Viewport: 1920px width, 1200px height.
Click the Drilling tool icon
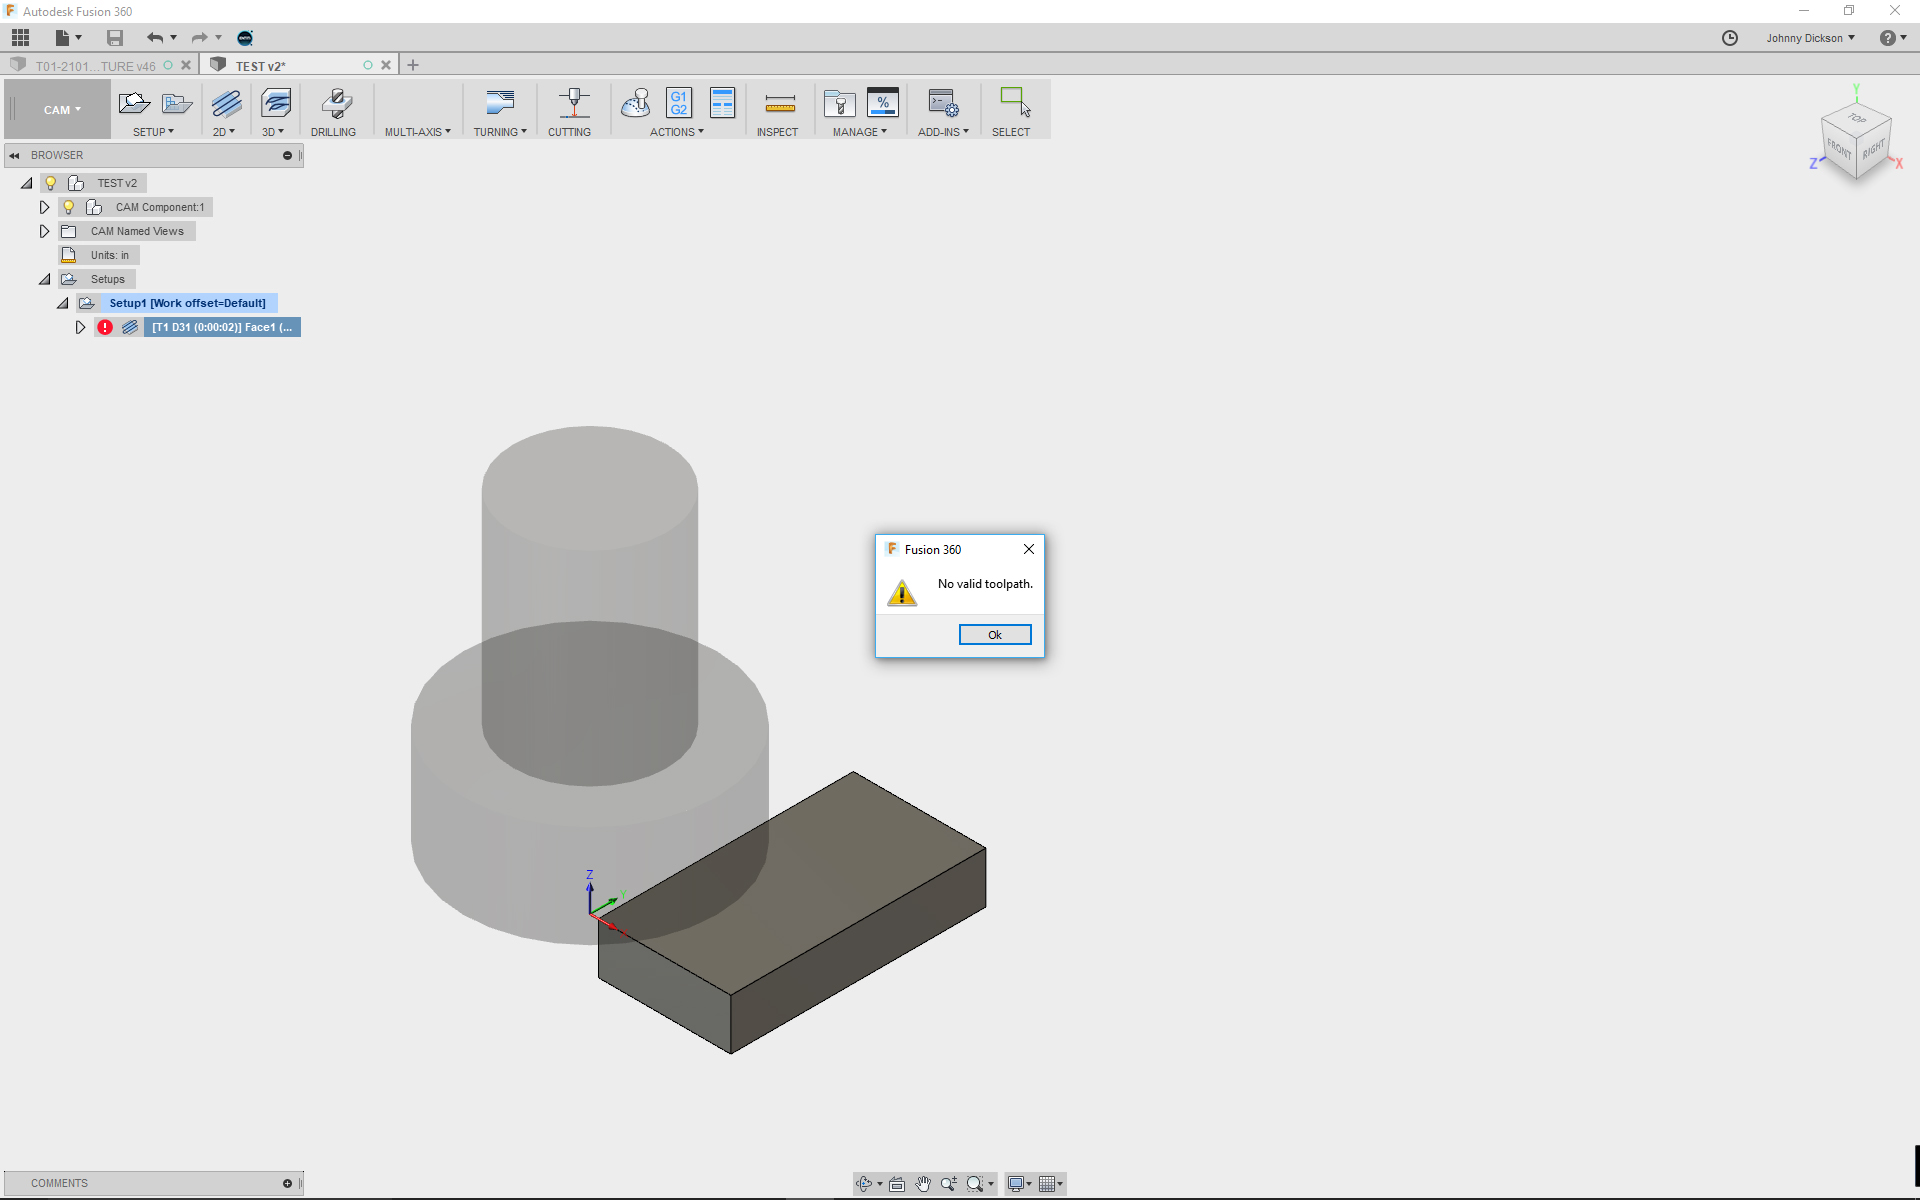click(336, 103)
